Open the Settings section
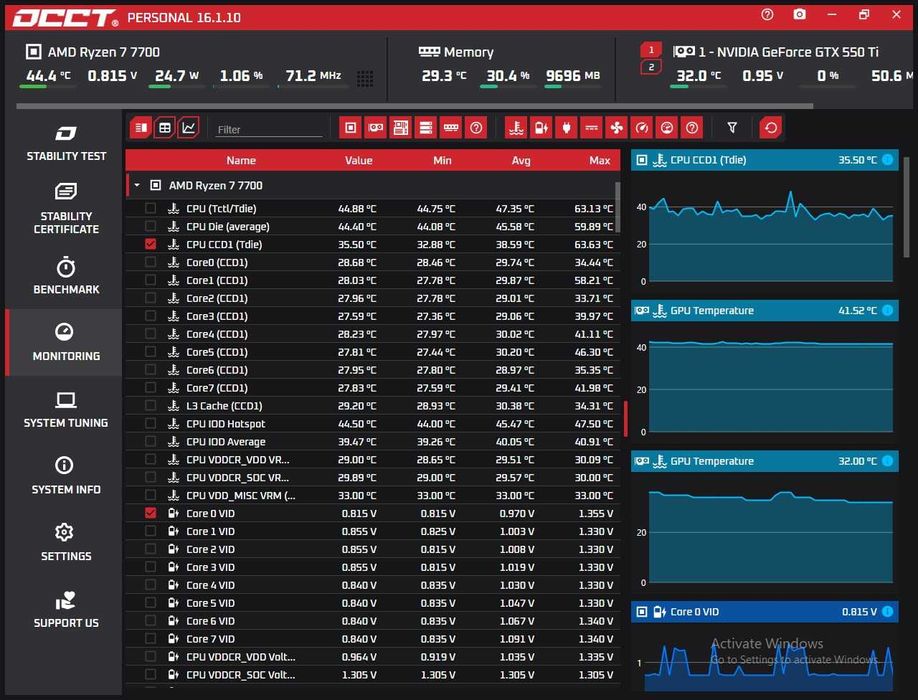This screenshot has width=918, height=700. tap(66, 542)
